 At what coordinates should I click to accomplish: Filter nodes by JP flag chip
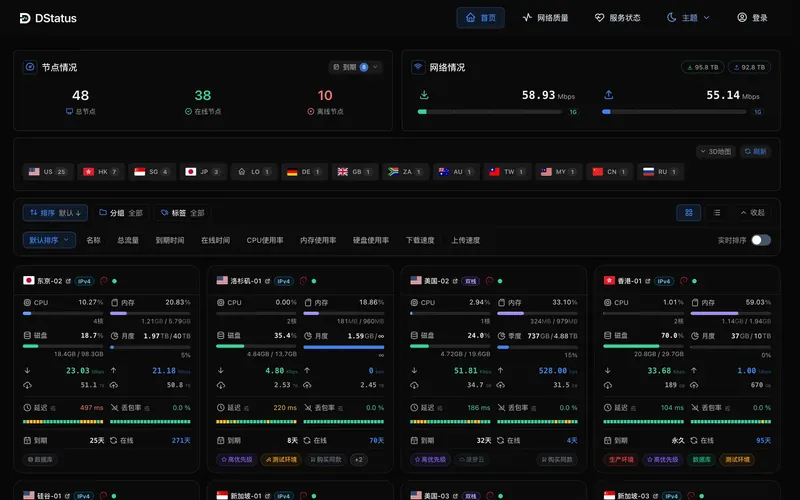coord(203,172)
